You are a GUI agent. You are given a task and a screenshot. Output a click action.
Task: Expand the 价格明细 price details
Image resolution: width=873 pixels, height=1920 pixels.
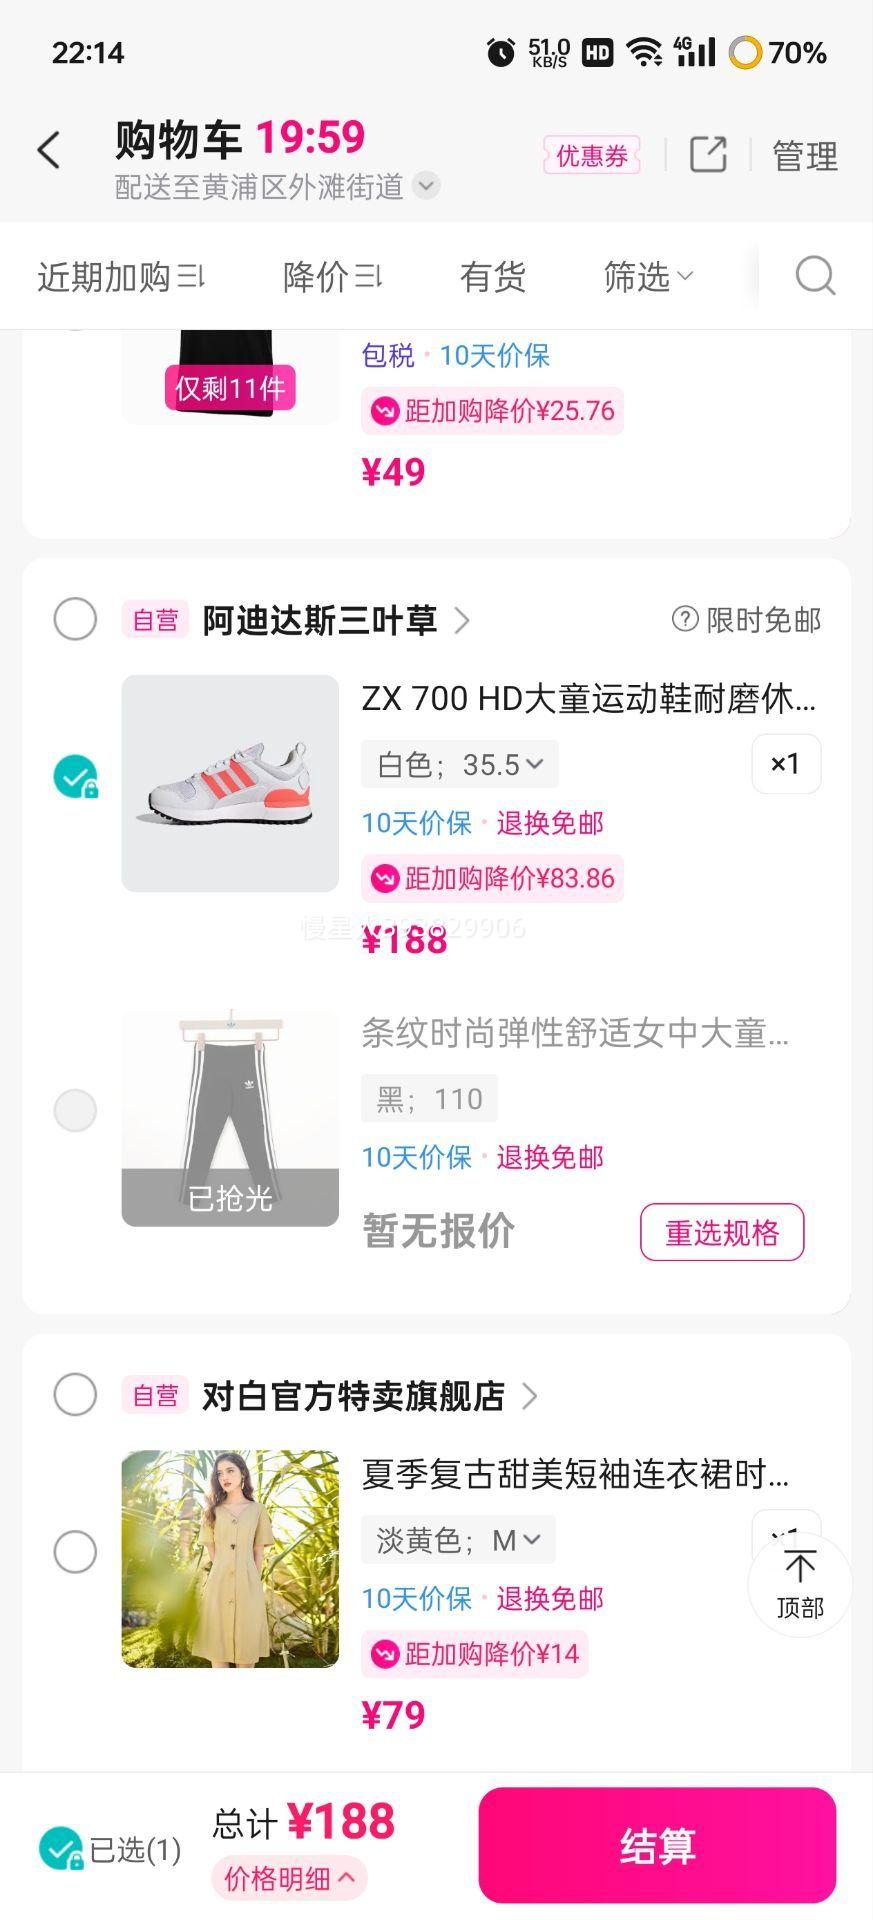click(x=289, y=1878)
